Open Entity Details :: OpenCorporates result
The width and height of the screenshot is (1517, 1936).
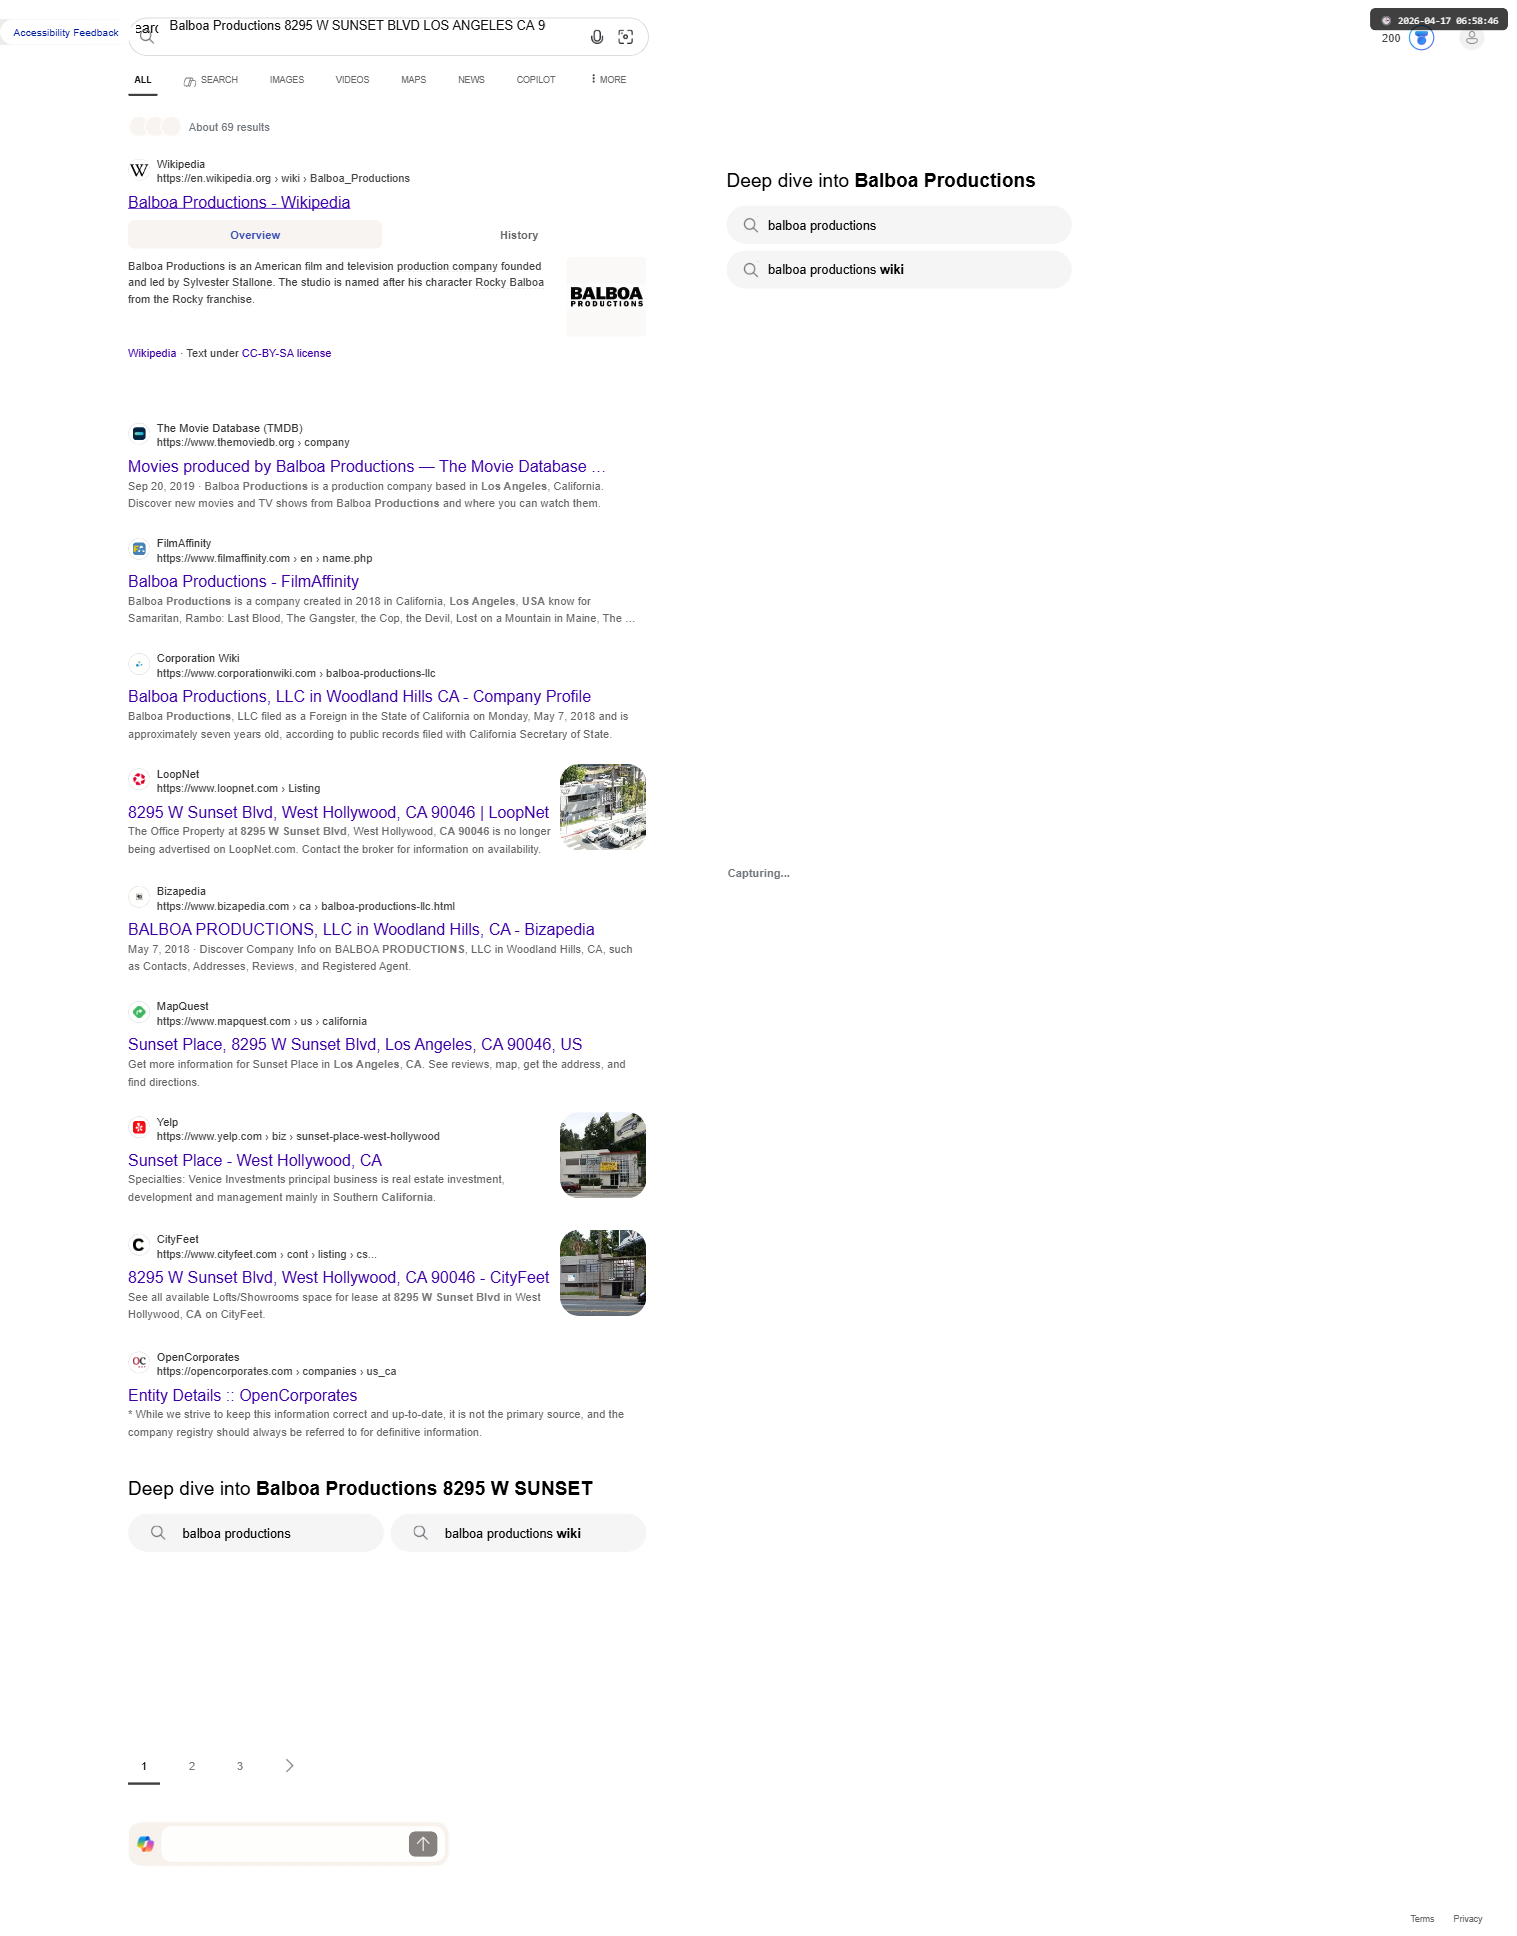(242, 1395)
